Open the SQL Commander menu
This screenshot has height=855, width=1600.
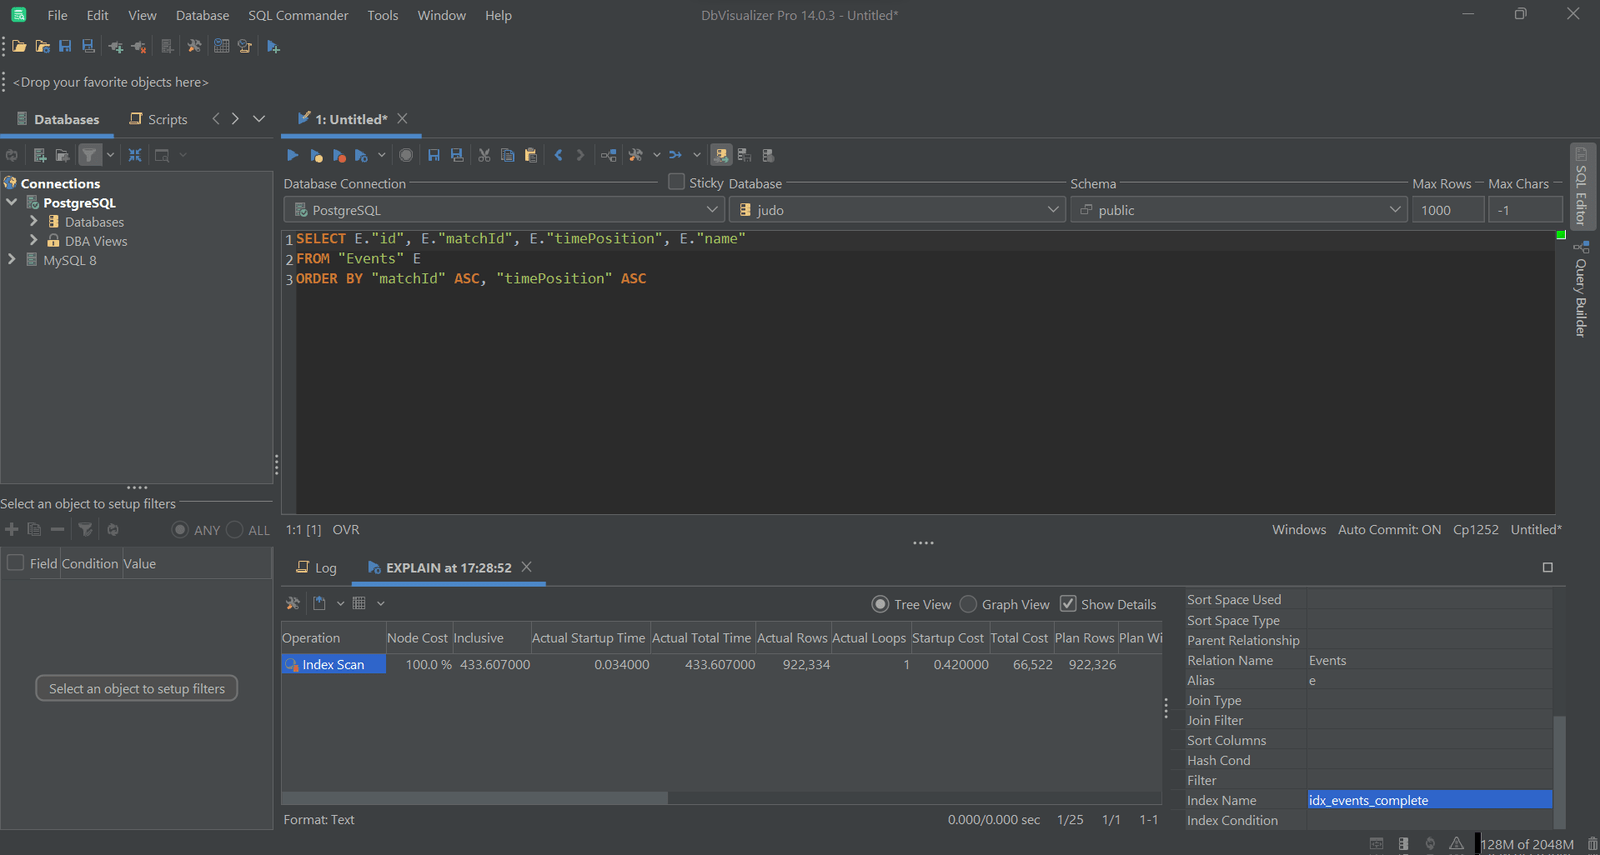coord(298,15)
